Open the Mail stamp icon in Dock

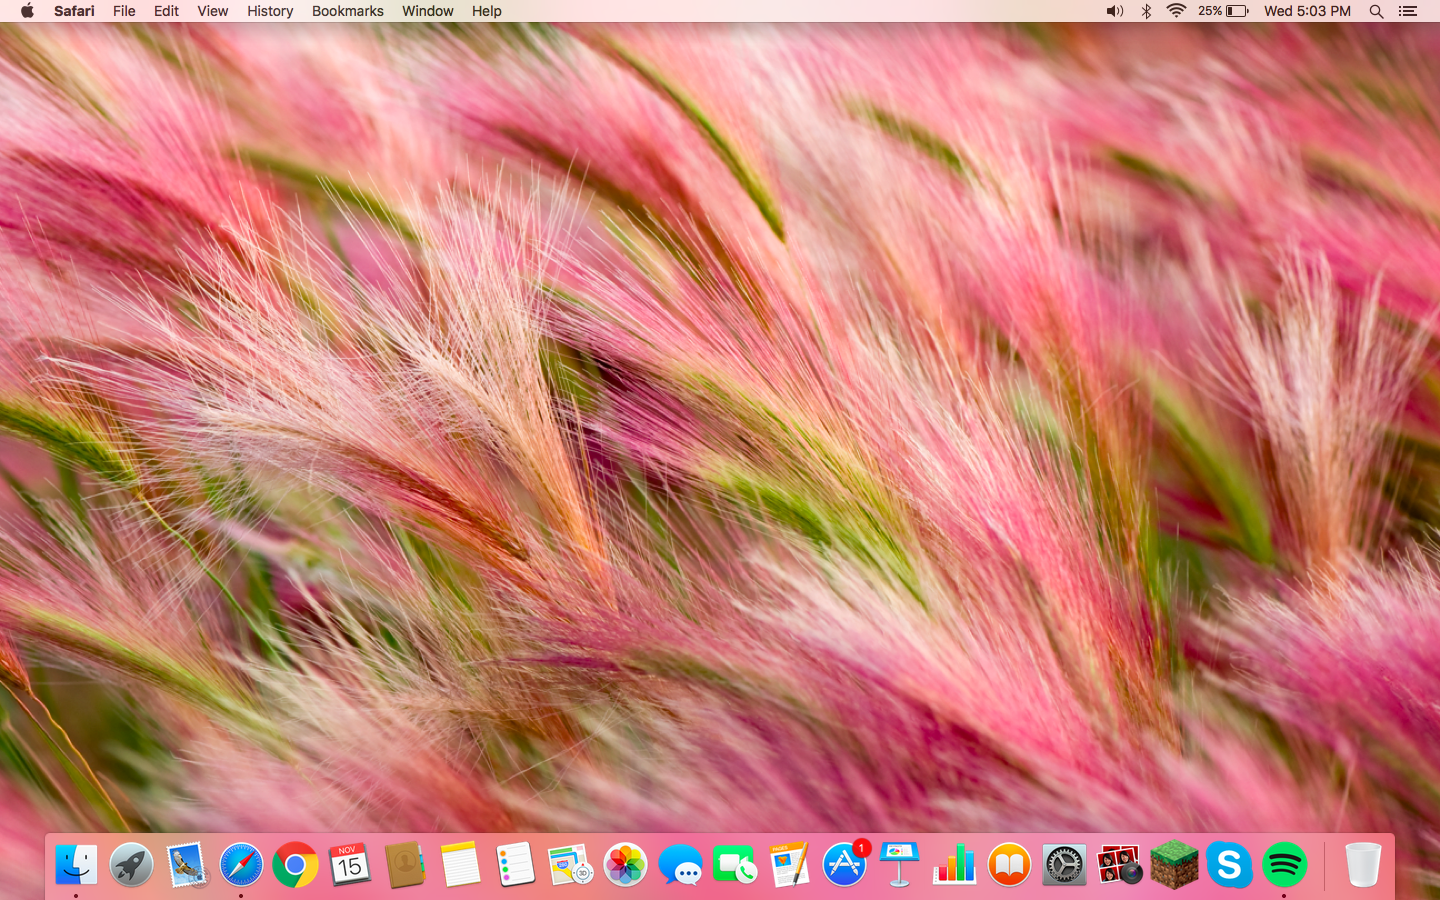tap(186, 865)
